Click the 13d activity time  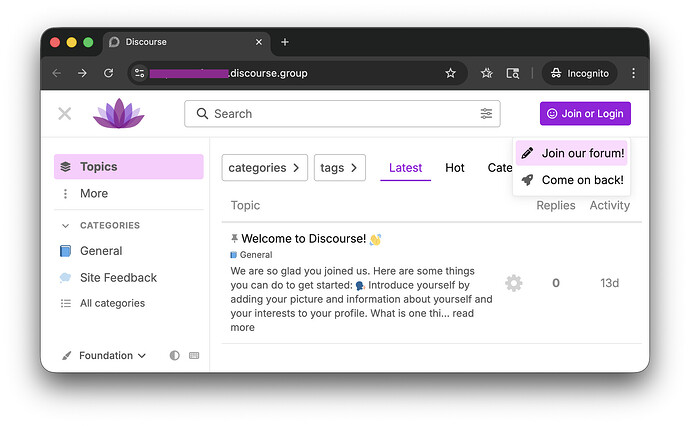click(609, 283)
